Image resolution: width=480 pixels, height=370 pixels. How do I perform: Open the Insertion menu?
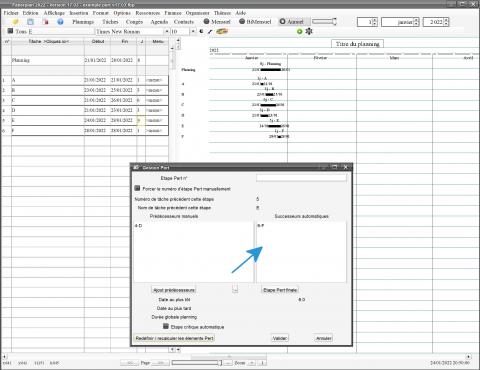tap(79, 13)
